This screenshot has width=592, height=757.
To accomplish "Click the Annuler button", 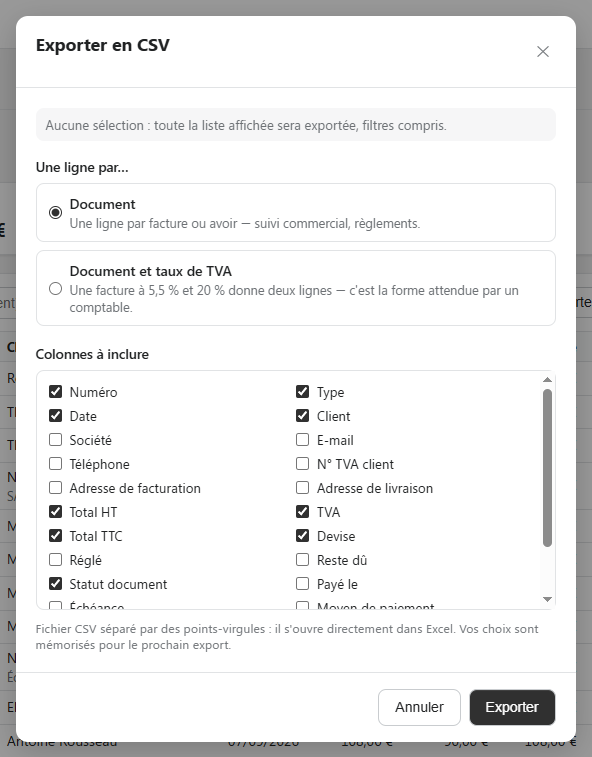I will click(x=419, y=707).
